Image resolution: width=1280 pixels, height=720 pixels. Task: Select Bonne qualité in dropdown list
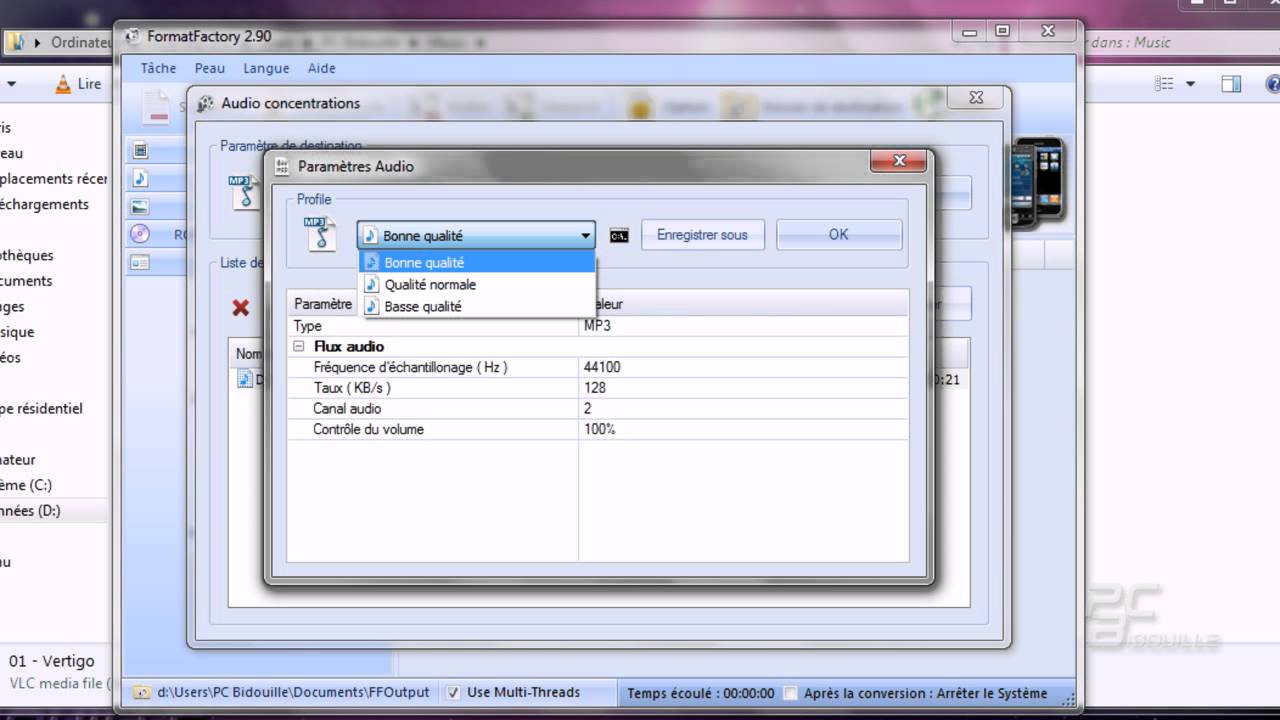pyautogui.click(x=477, y=262)
